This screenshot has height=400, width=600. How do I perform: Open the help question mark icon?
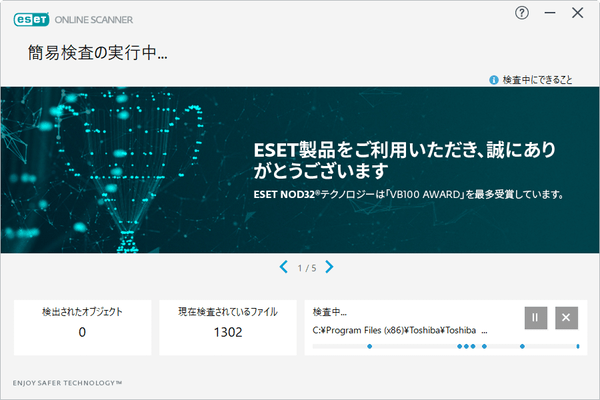click(522, 13)
